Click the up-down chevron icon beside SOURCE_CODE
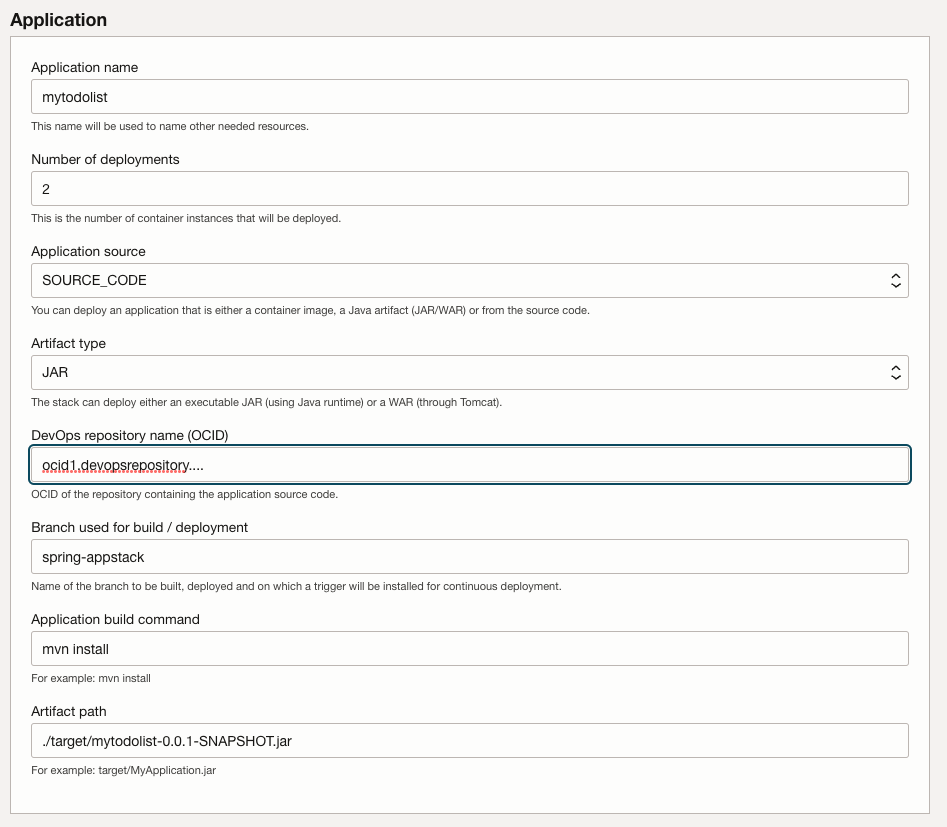The width and height of the screenshot is (947, 827). [x=896, y=280]
